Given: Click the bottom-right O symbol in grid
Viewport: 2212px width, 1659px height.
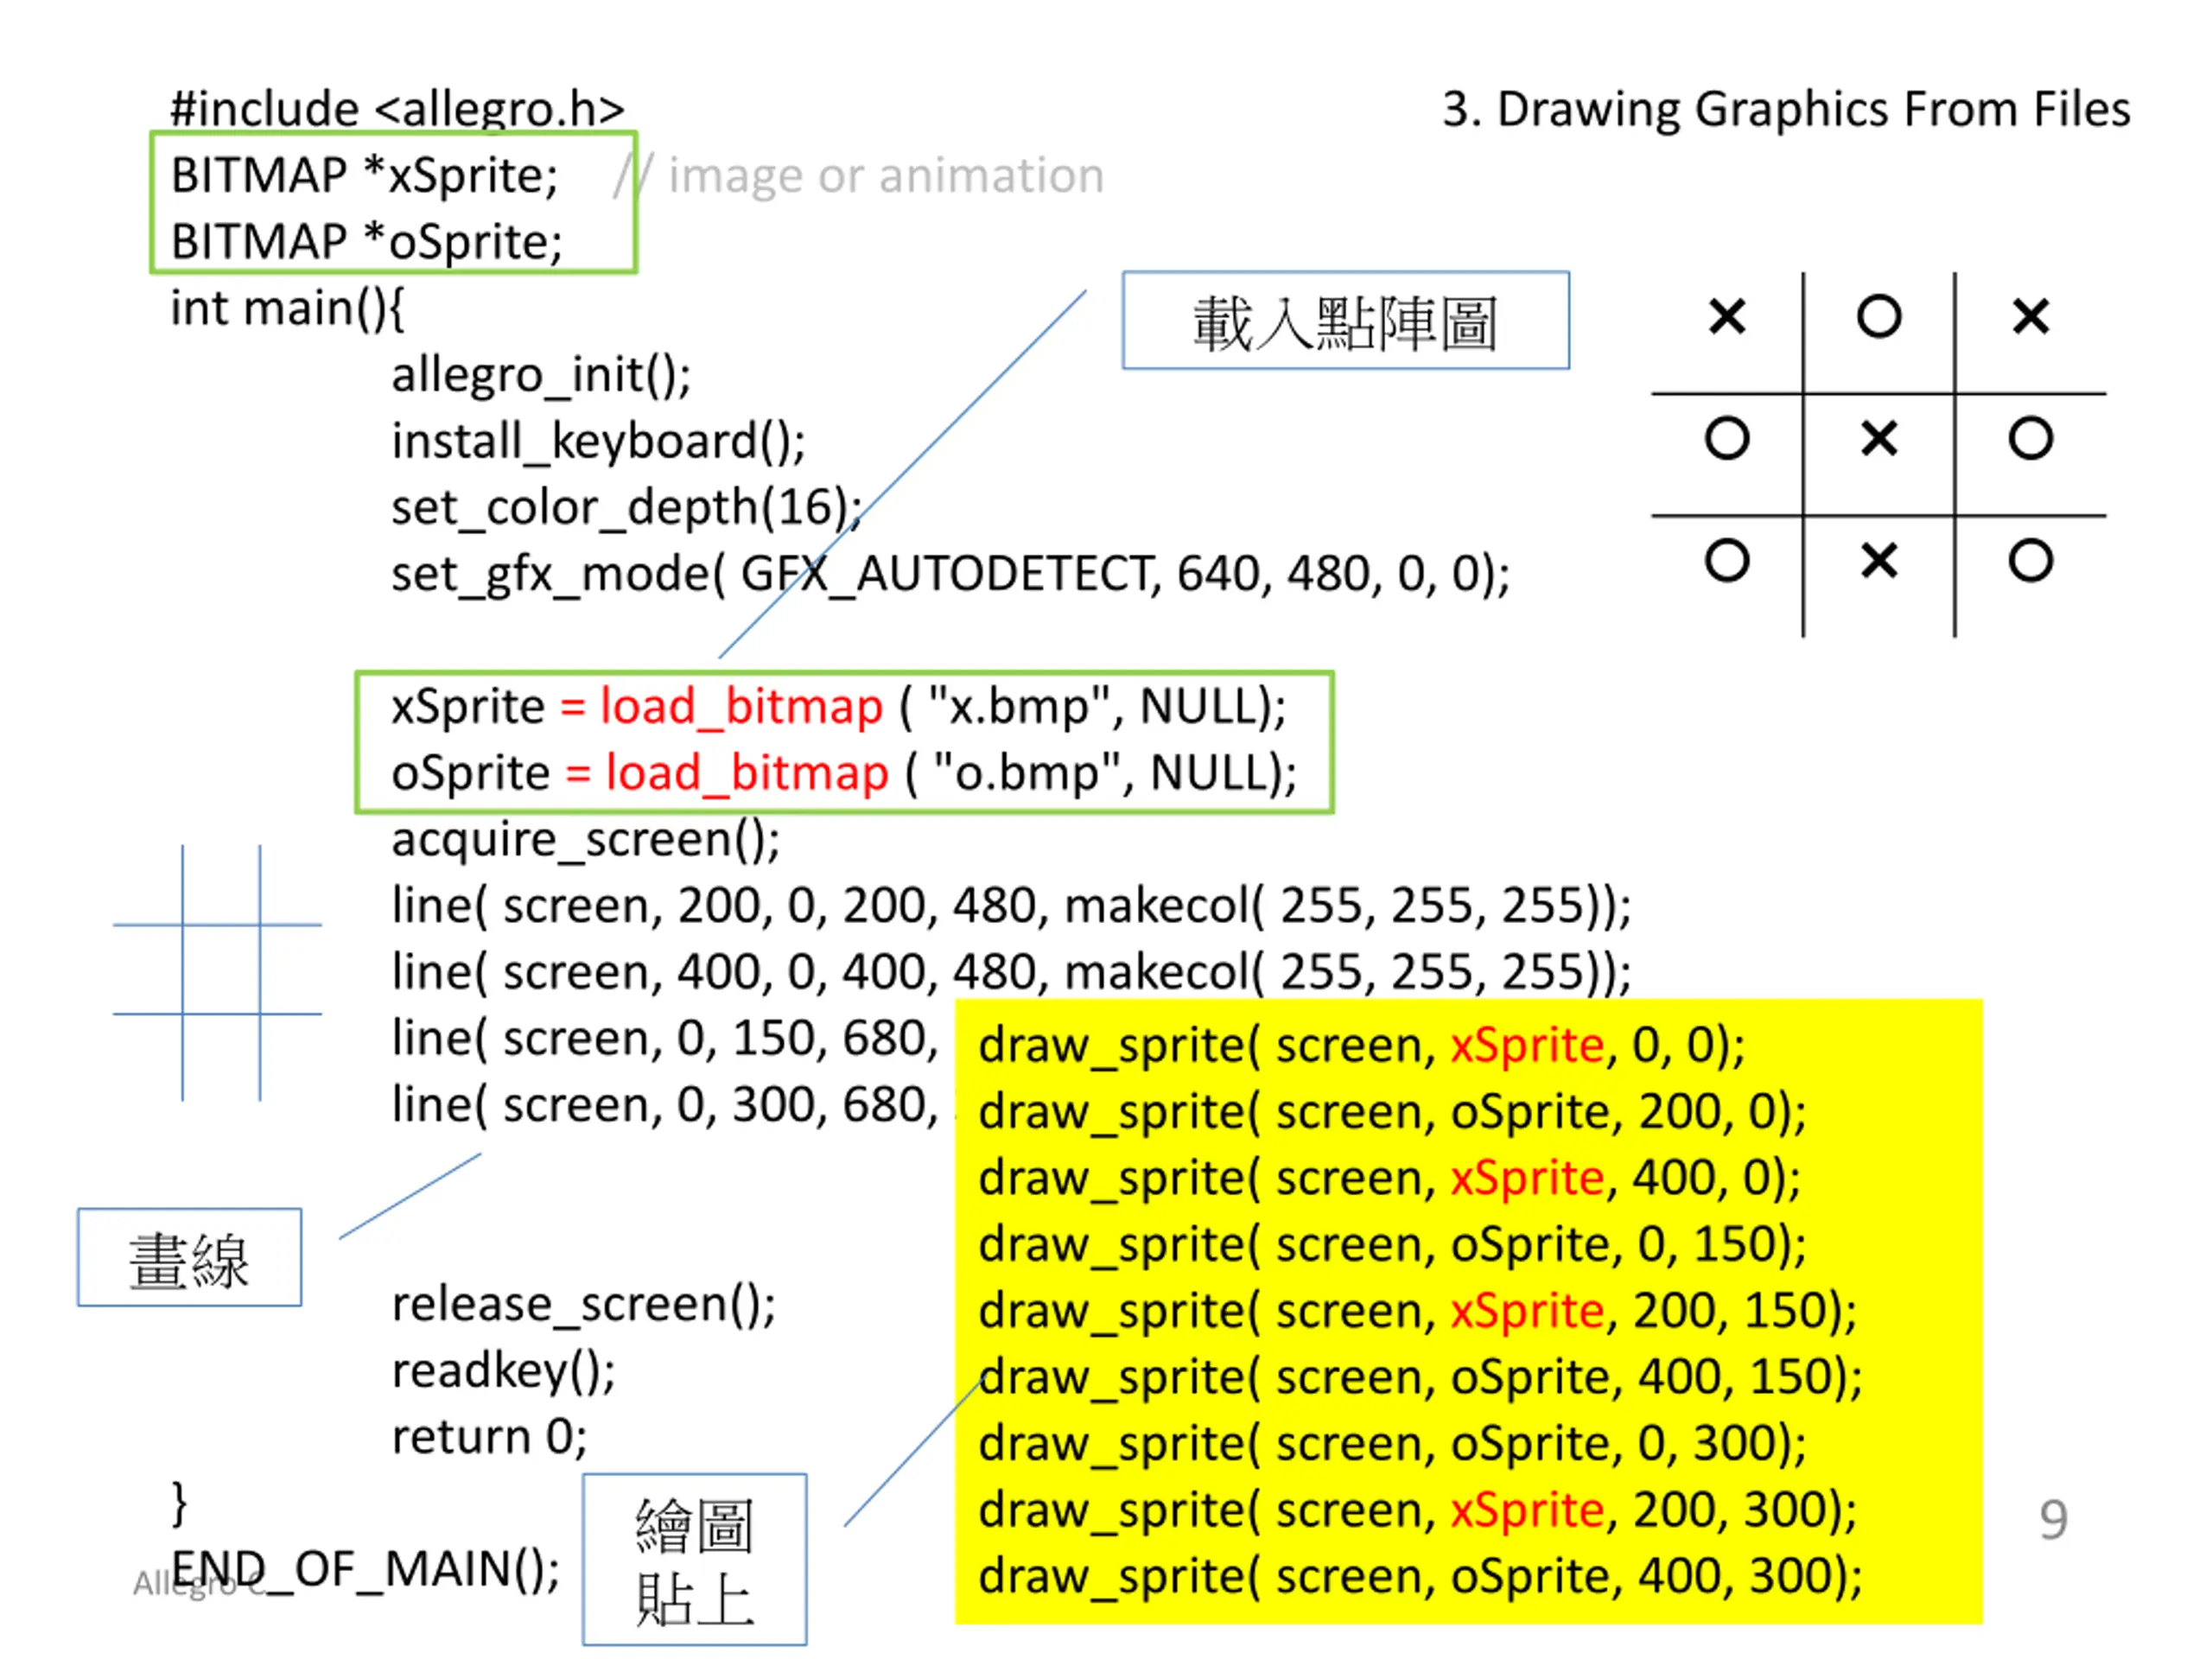Looking at the screenshot, I should [2031, 560].
